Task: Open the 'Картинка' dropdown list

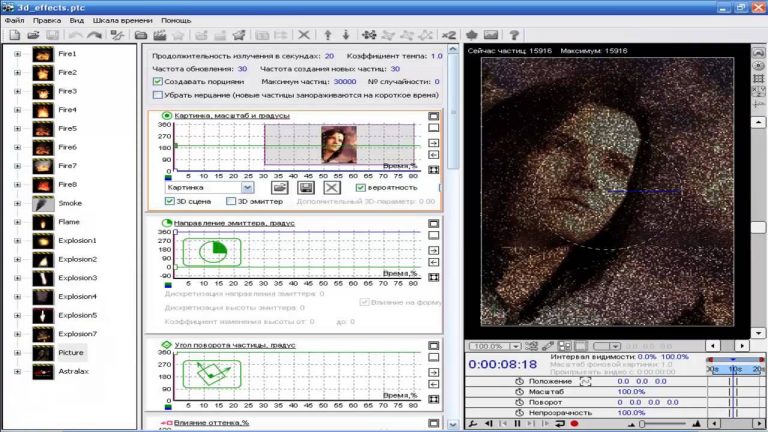Action: (x=247, y=187)
